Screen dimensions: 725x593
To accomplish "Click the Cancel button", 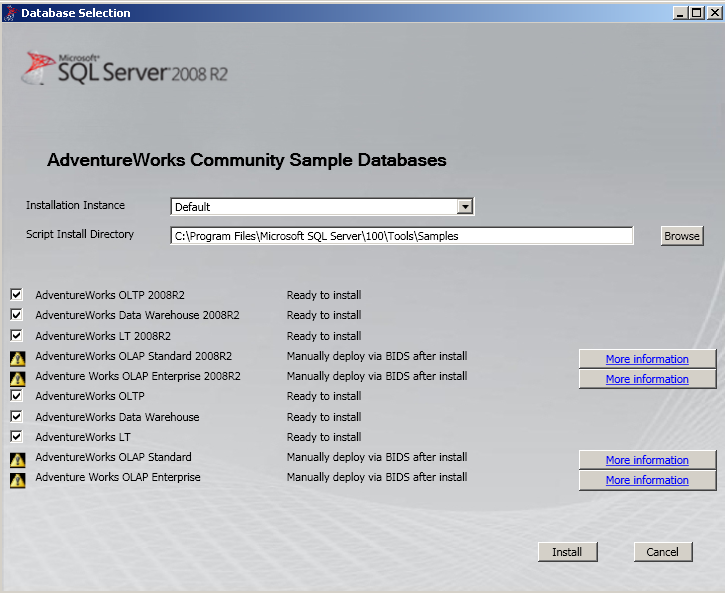I will [x=663, y=552].
